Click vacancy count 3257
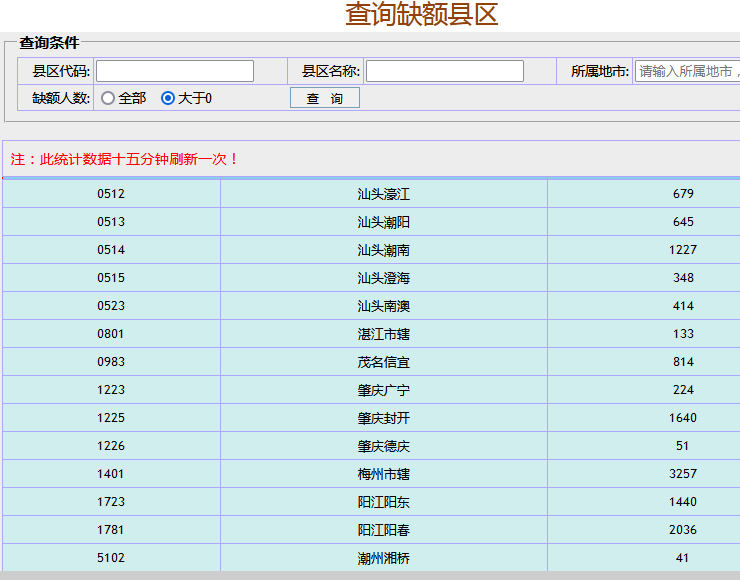The height and width of the screenshot is (580, 740). pos(683,474)
